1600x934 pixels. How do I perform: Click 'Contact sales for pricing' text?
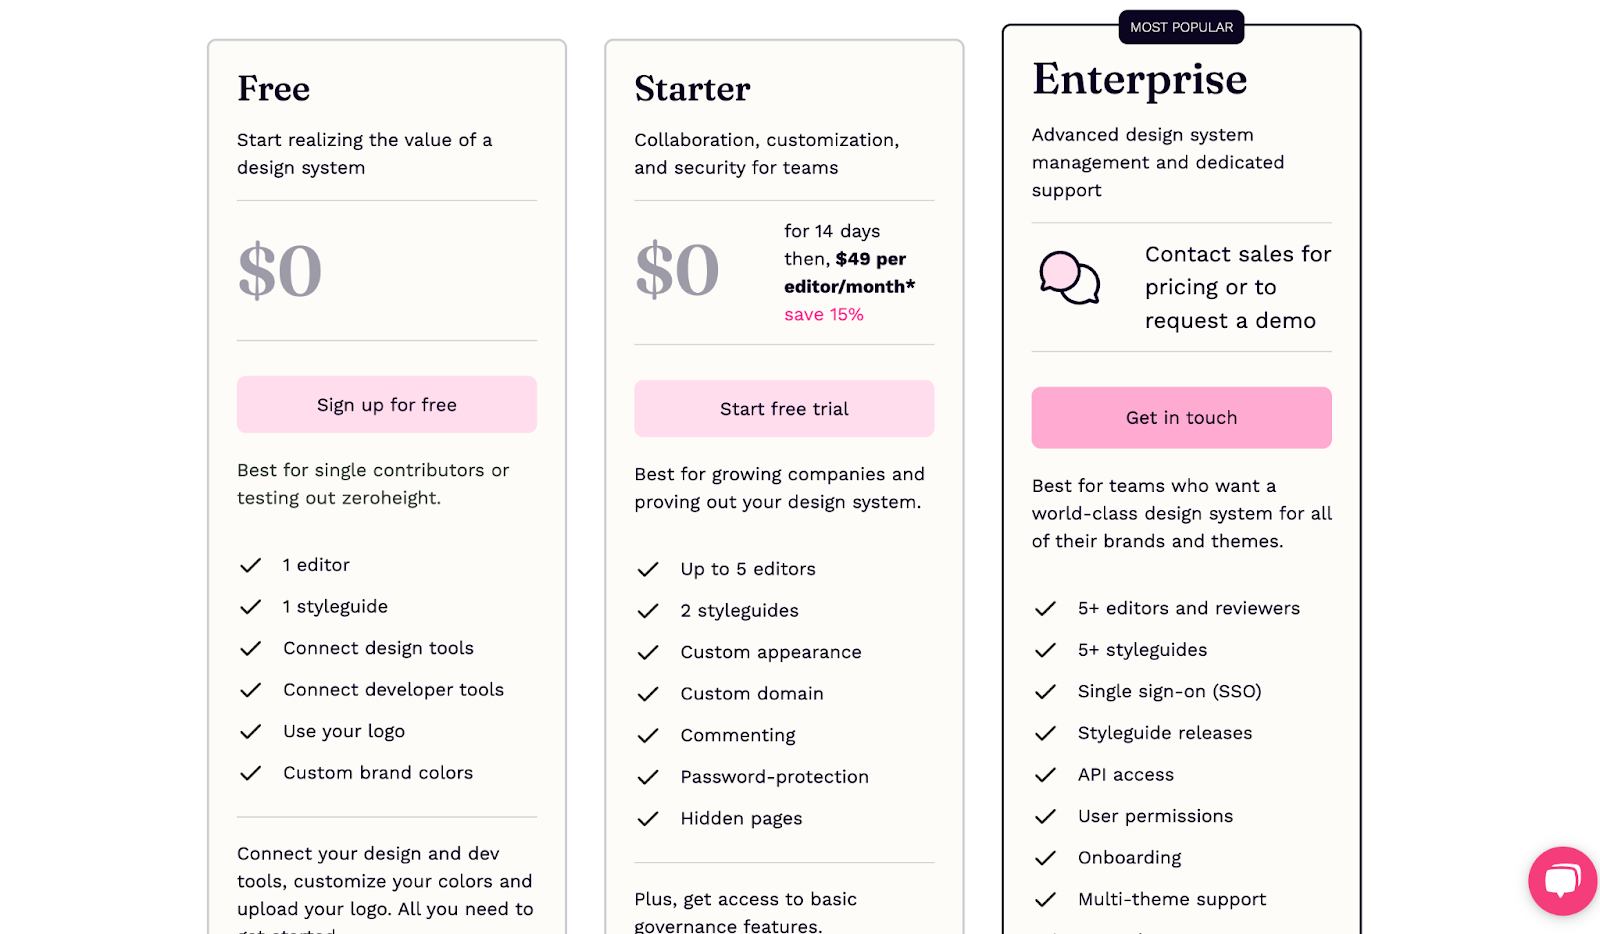pos(1237,287)
